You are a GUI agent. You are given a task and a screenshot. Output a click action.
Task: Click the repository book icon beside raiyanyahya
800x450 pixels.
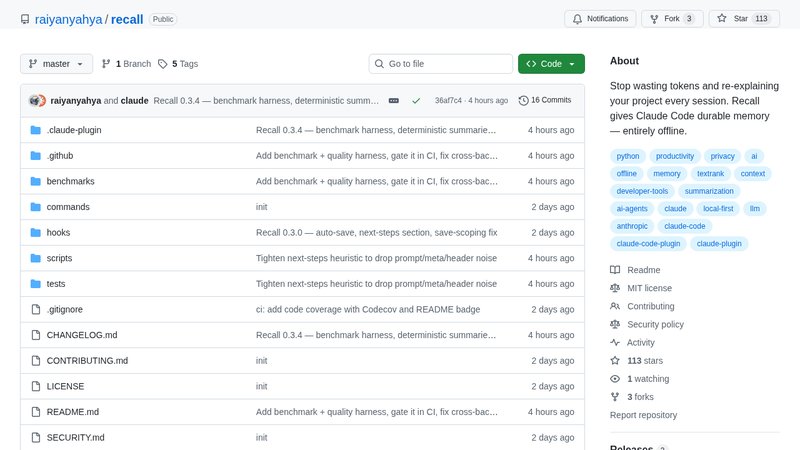click(25, 19)
